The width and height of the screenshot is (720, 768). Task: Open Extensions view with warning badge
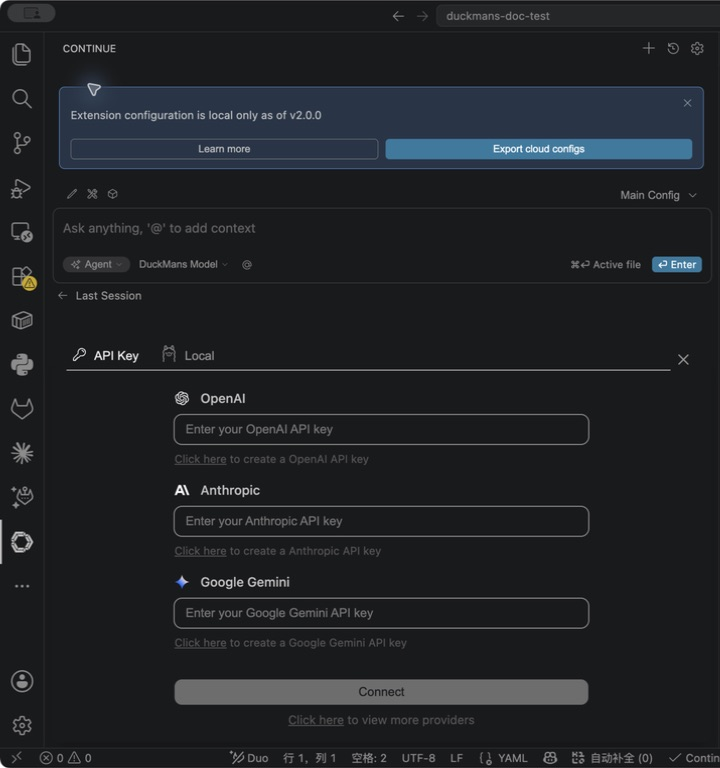coord(23,277)
